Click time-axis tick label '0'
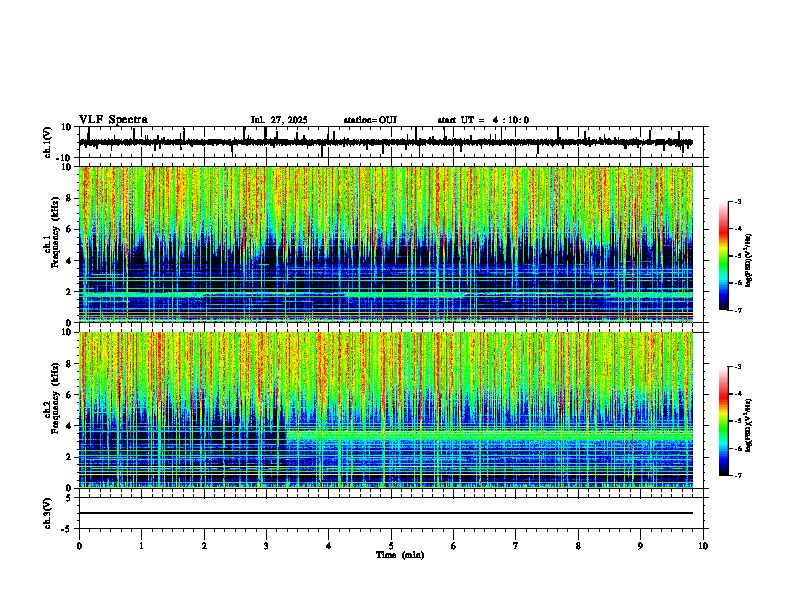 click(79, 546)
